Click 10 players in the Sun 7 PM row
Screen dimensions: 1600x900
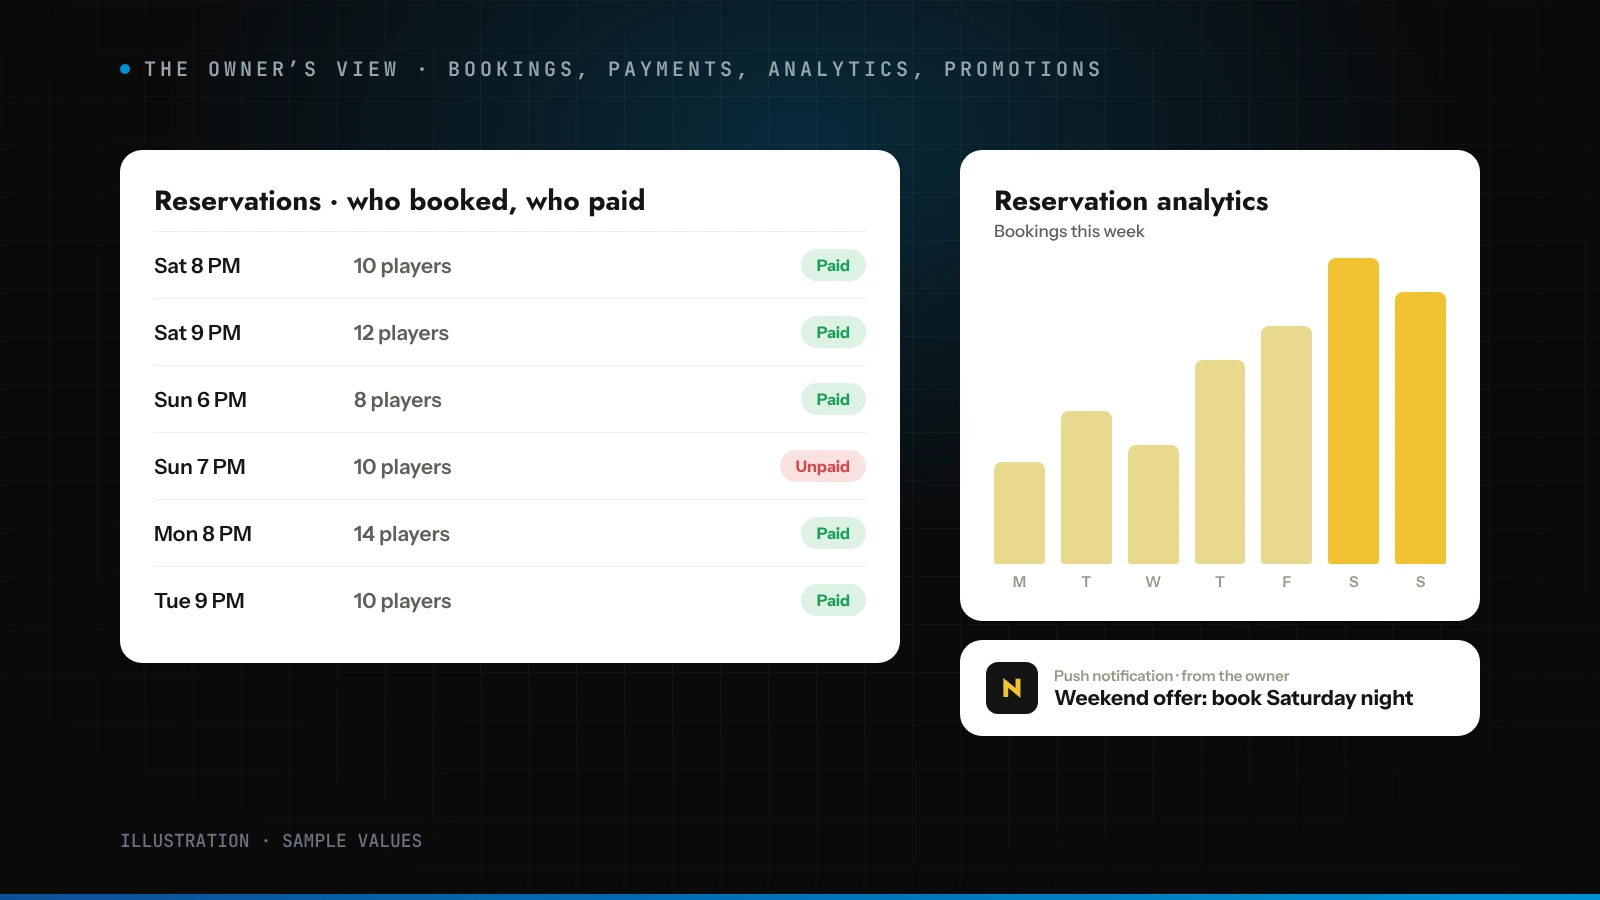(402, 467)
